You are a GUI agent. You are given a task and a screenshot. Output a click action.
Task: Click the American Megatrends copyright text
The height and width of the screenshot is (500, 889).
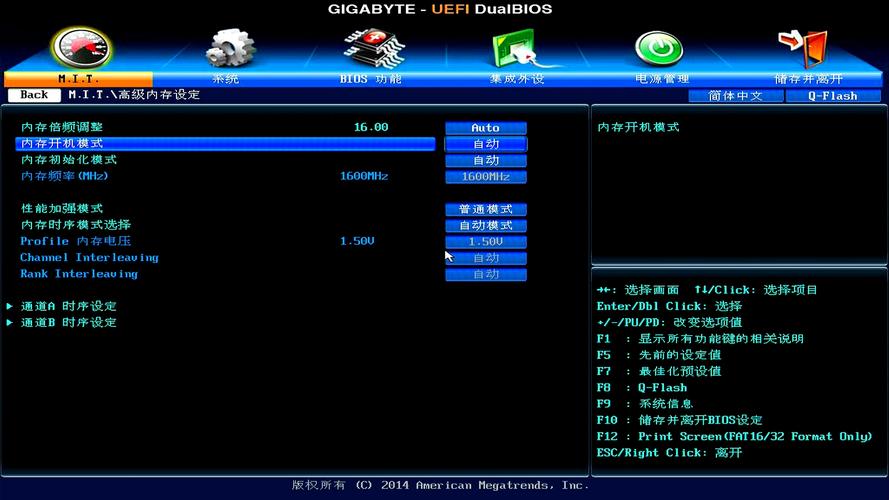click(x=440, y=485)
